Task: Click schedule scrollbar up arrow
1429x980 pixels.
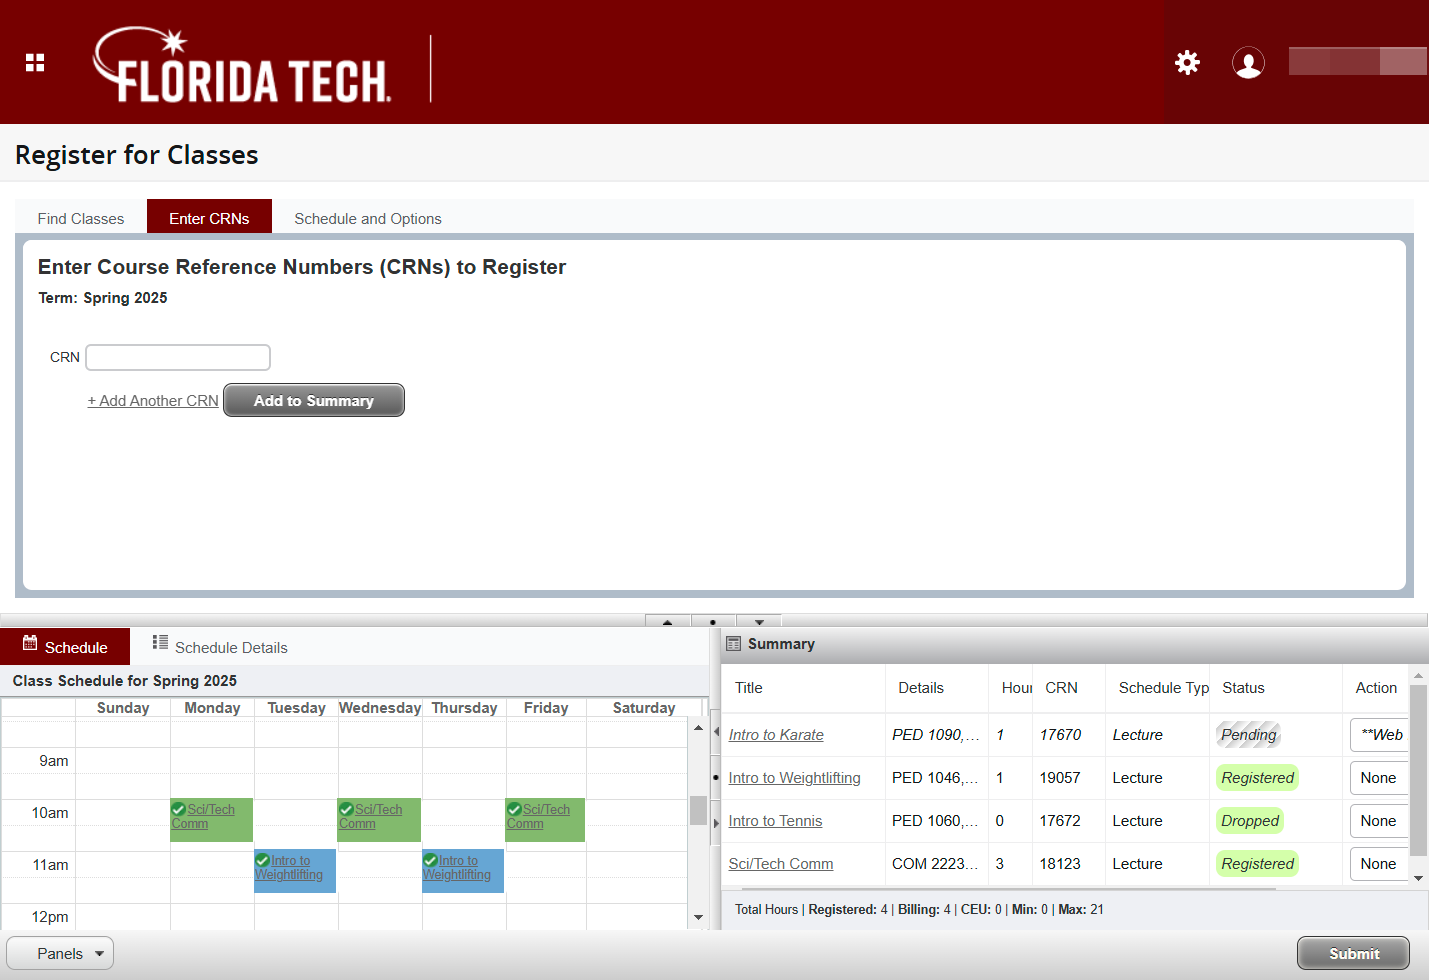Action: (x=698, y=728)
